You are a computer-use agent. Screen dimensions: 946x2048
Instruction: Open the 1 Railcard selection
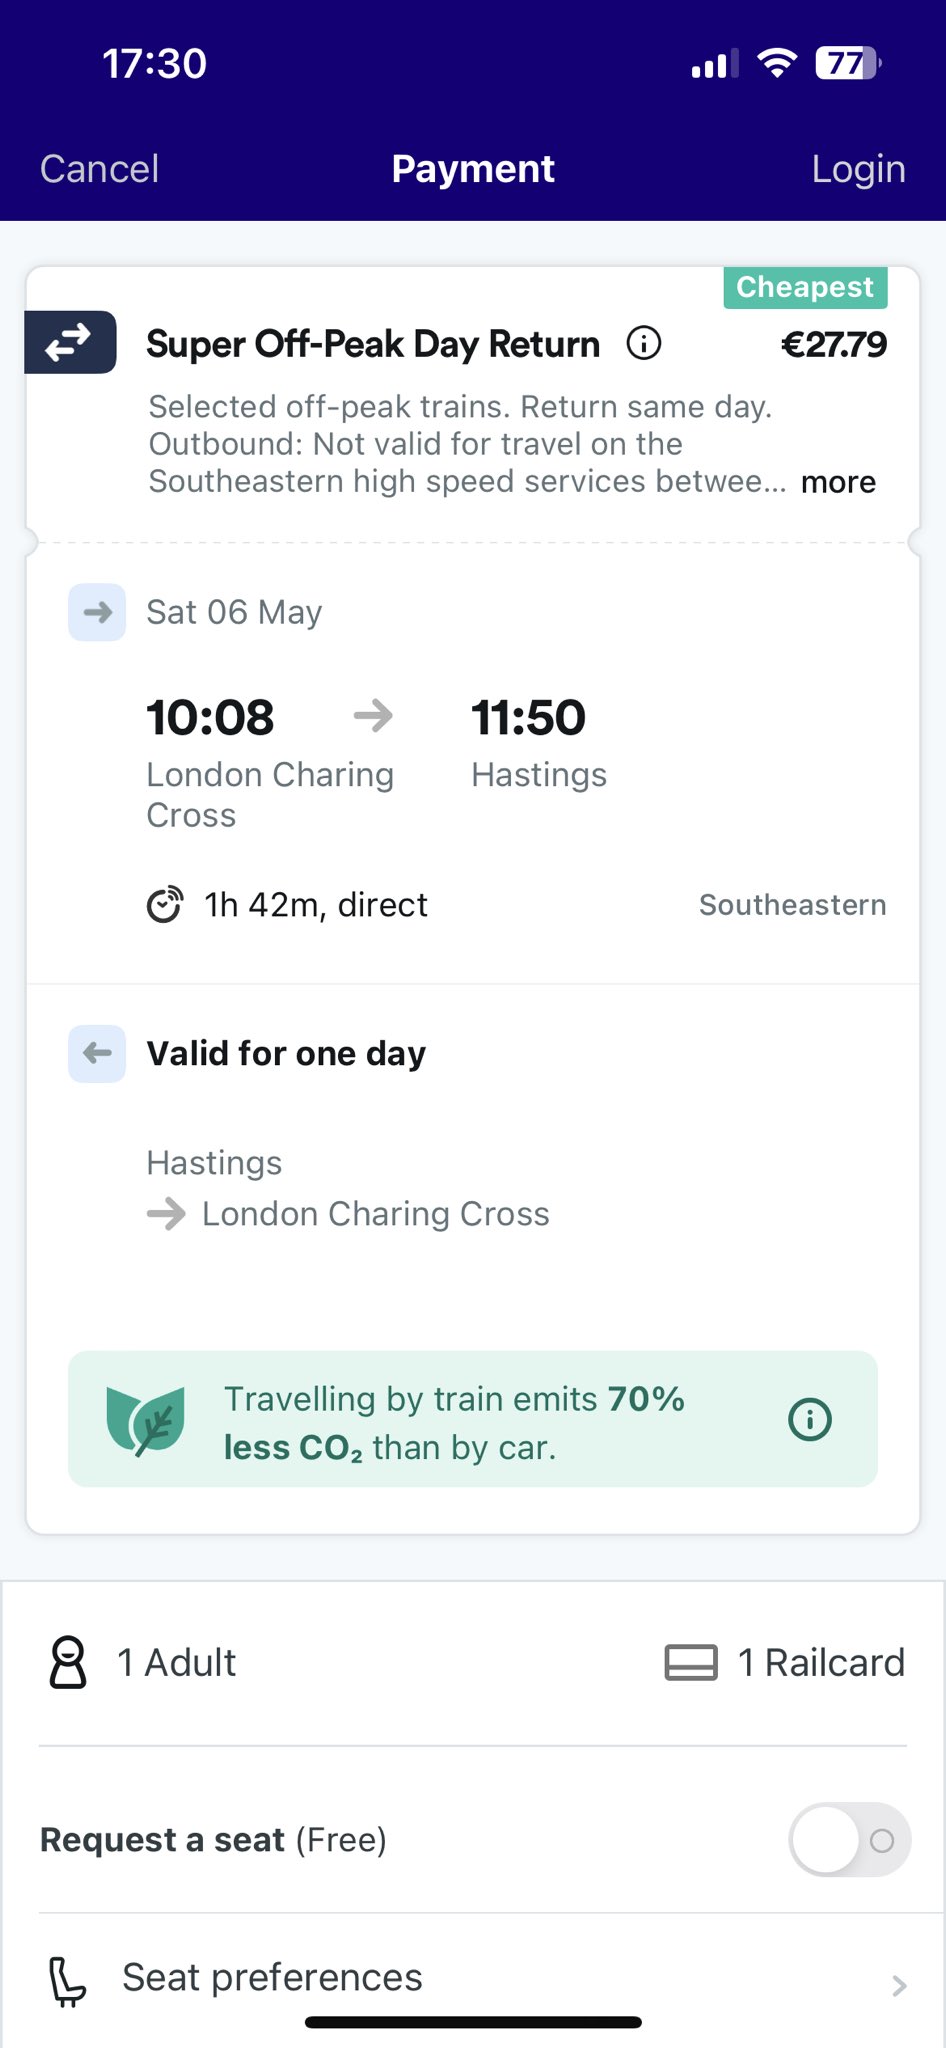pos(820,1662)
